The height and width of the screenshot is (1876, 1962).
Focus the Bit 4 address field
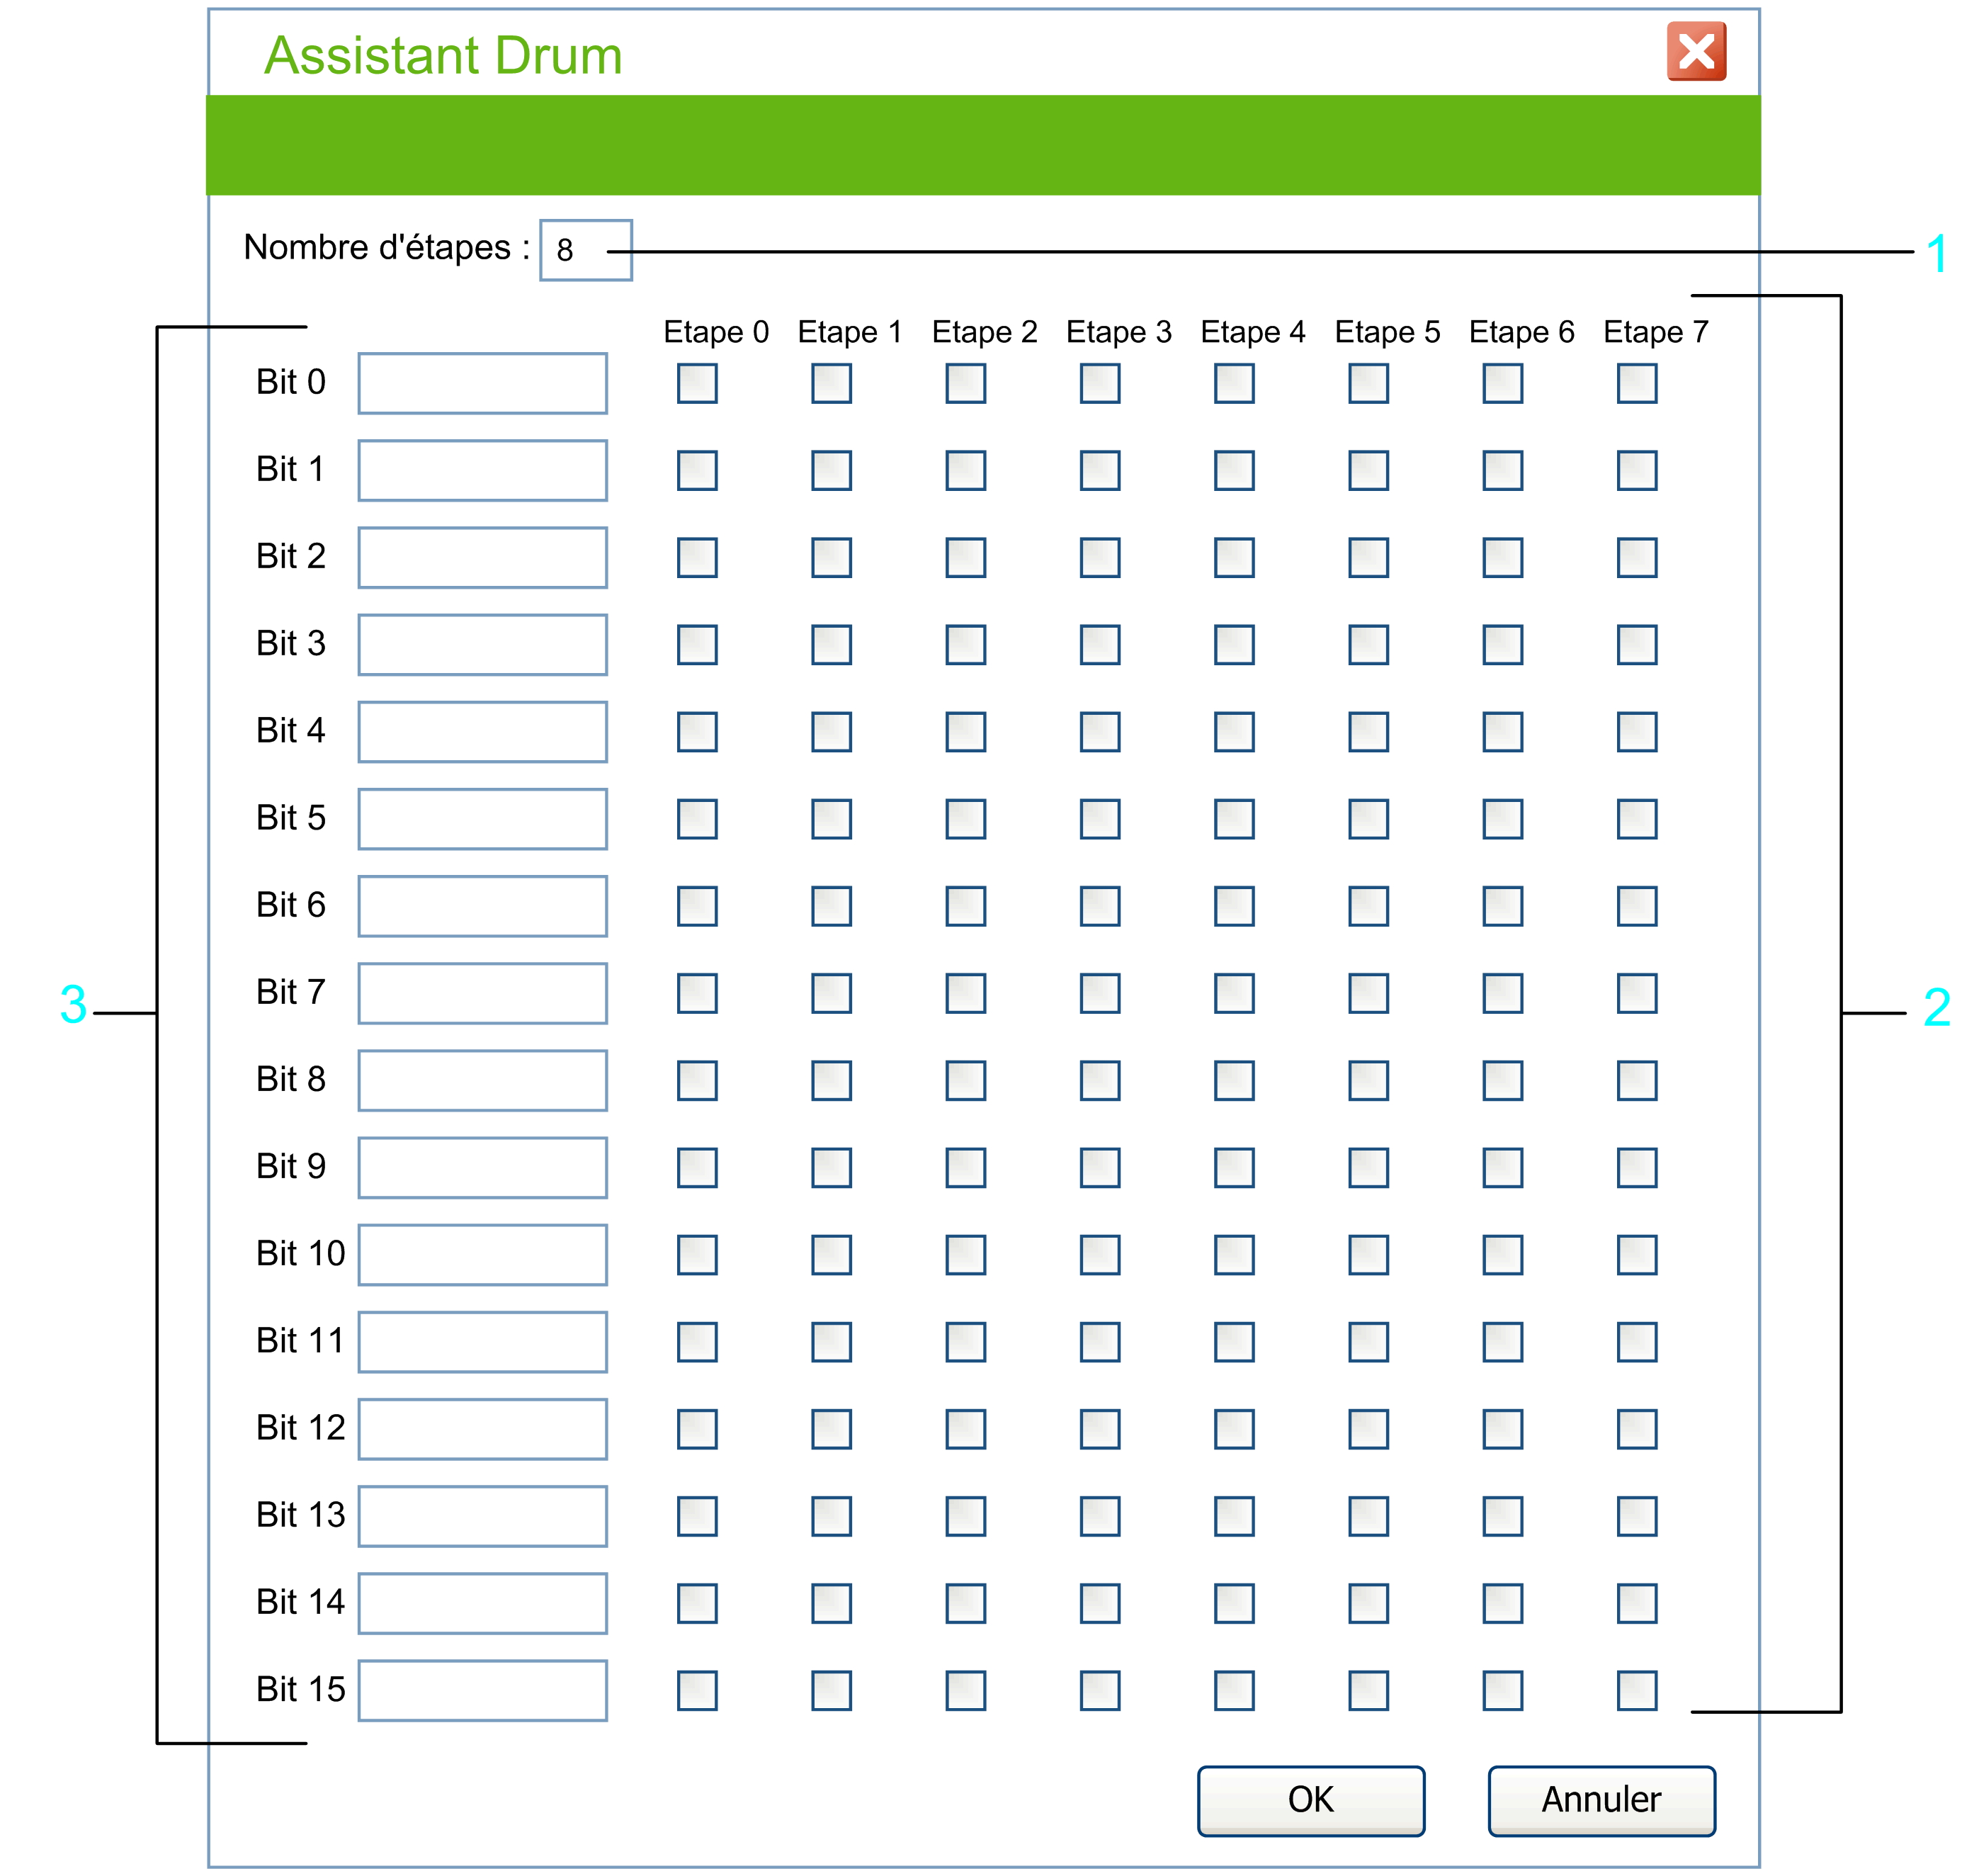(x=483, y=732)
